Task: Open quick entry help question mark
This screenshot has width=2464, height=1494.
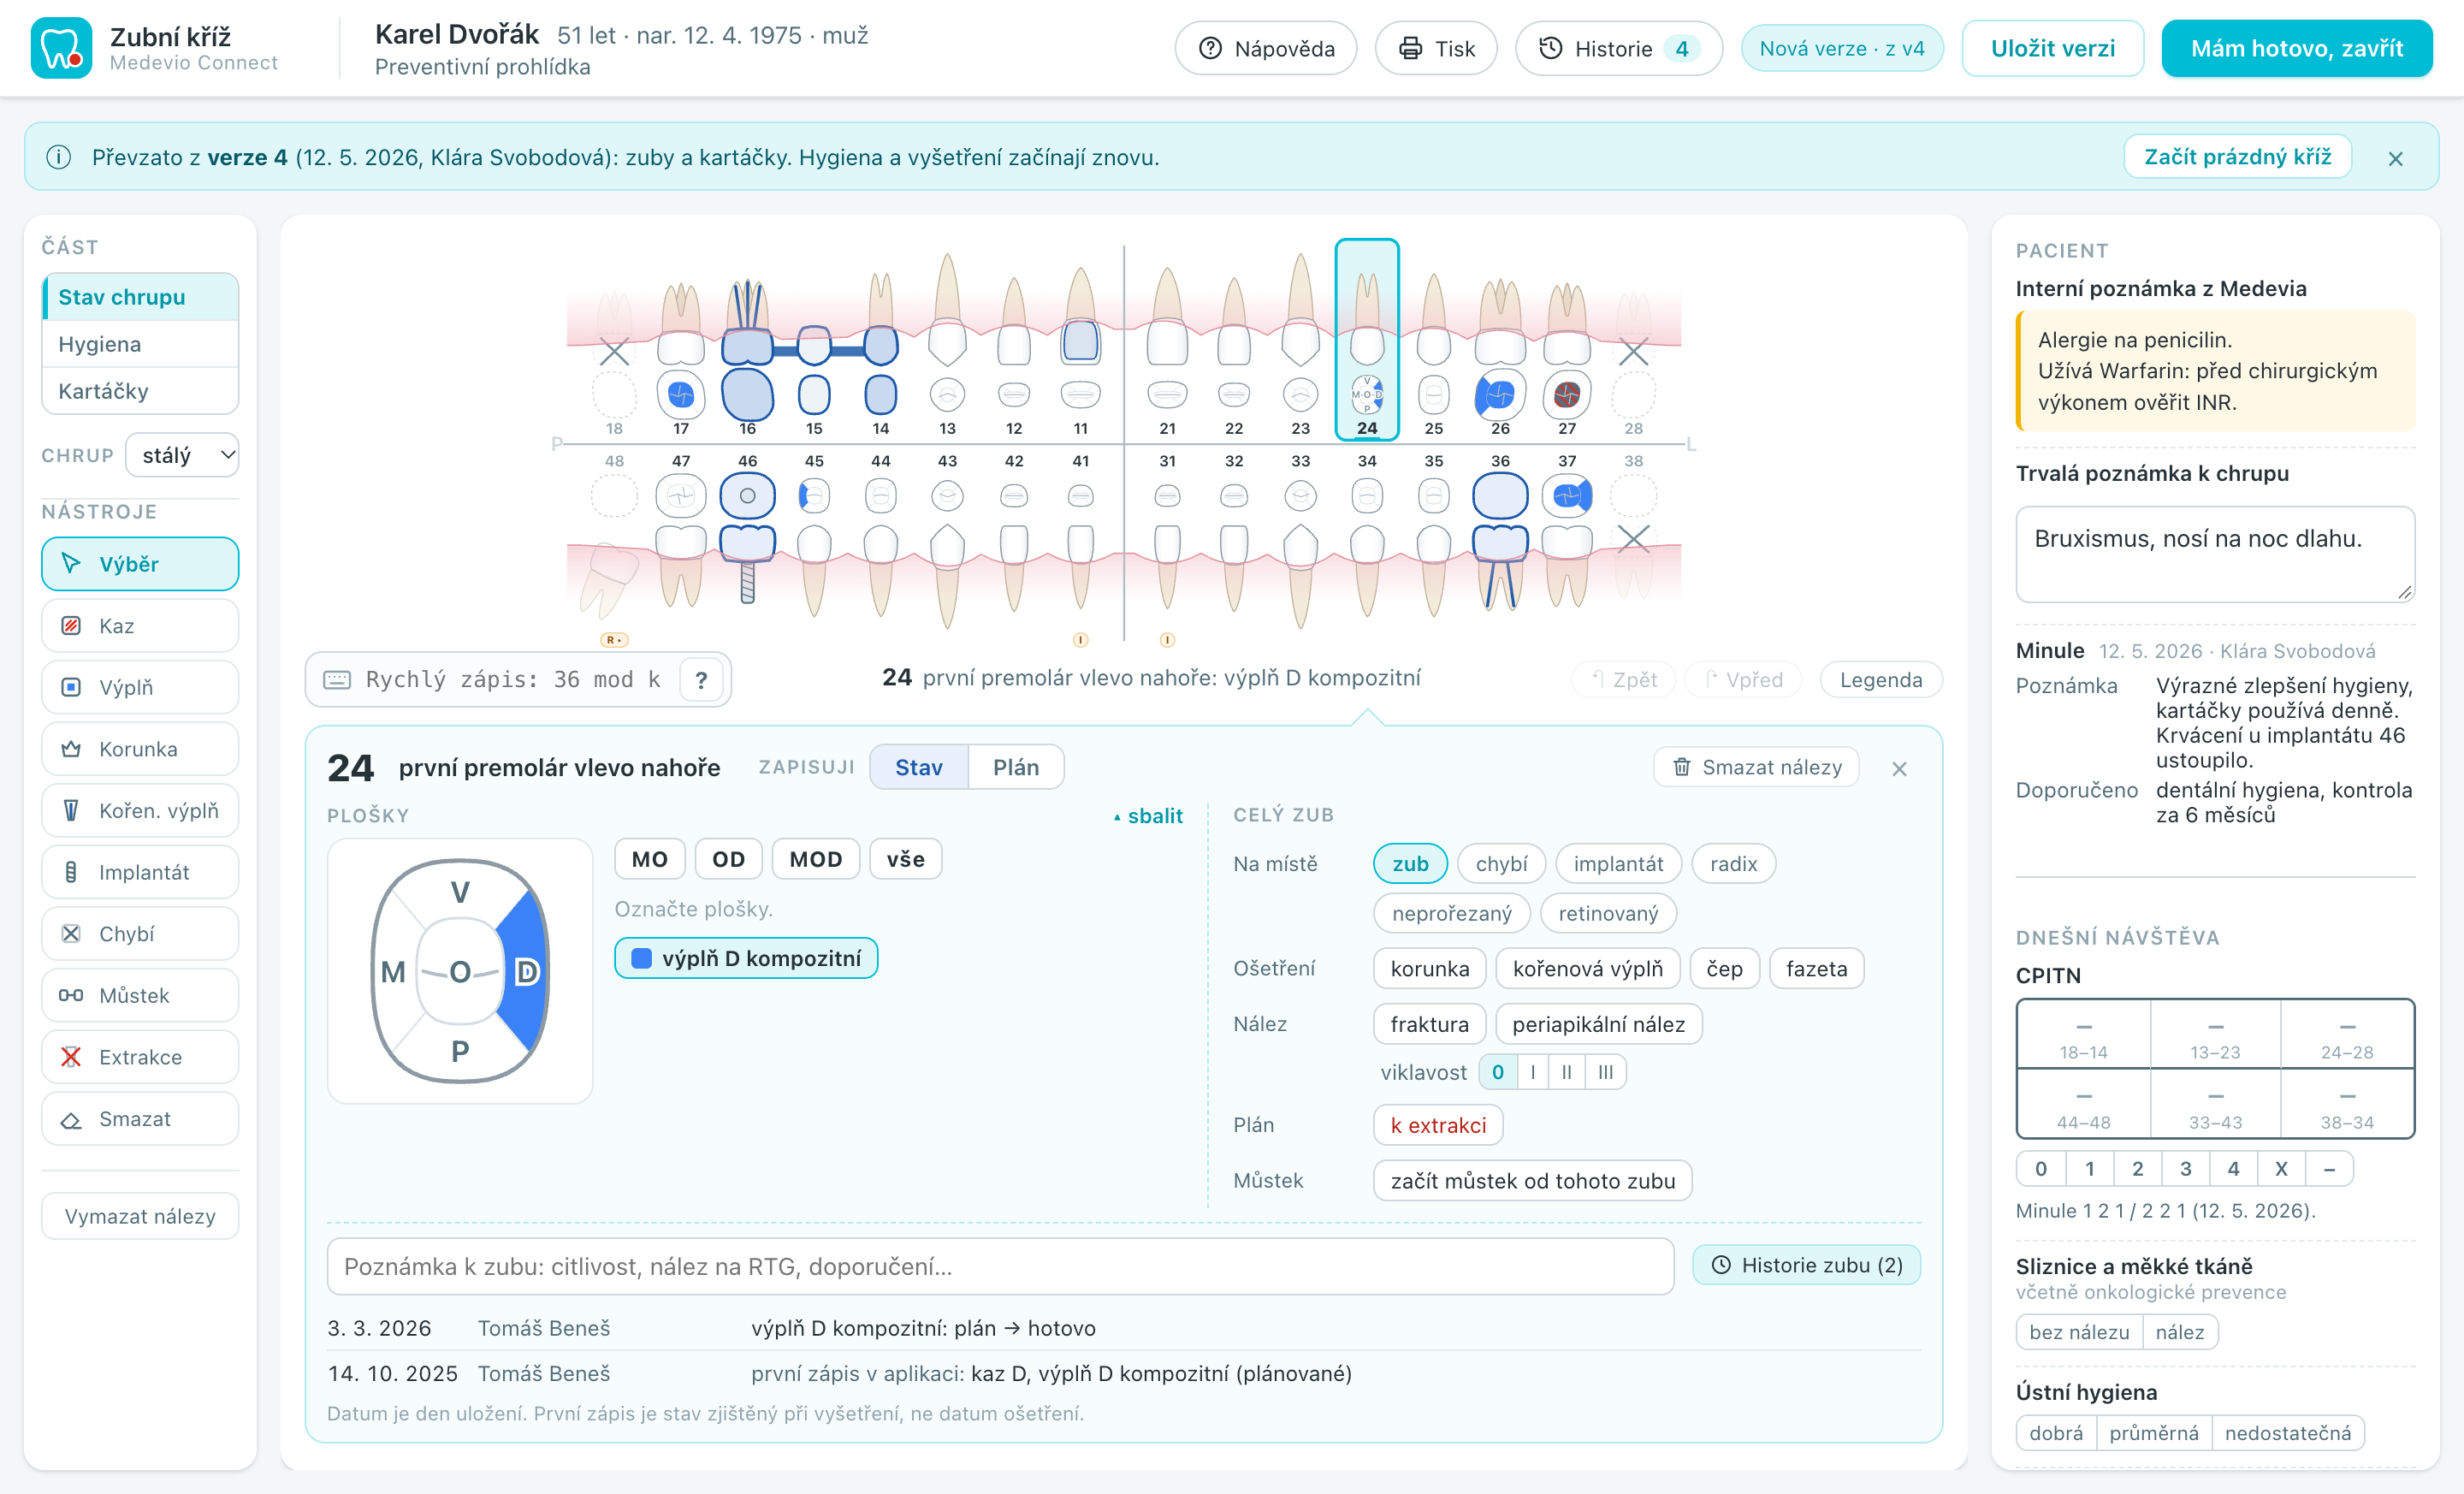Action: (x=701, y=680)
